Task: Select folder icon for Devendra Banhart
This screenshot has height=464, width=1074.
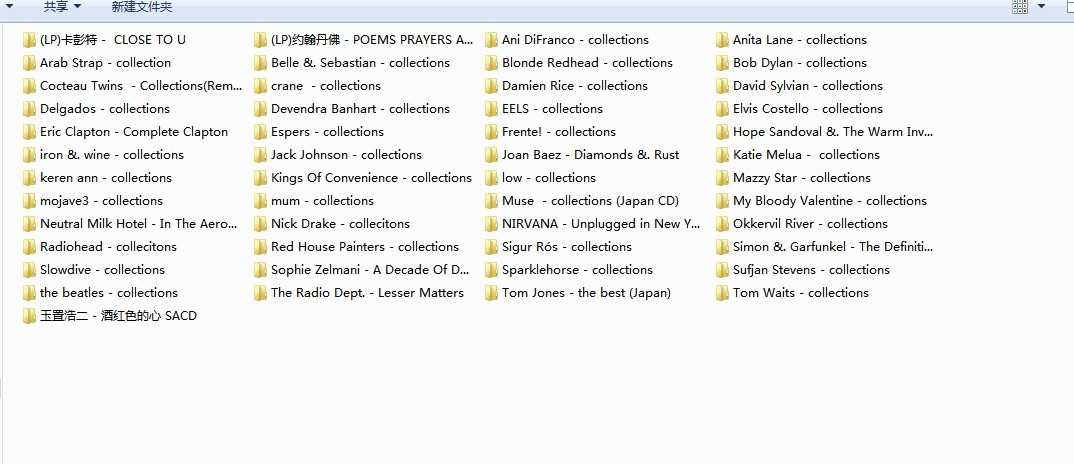Action: click(260, 109)
